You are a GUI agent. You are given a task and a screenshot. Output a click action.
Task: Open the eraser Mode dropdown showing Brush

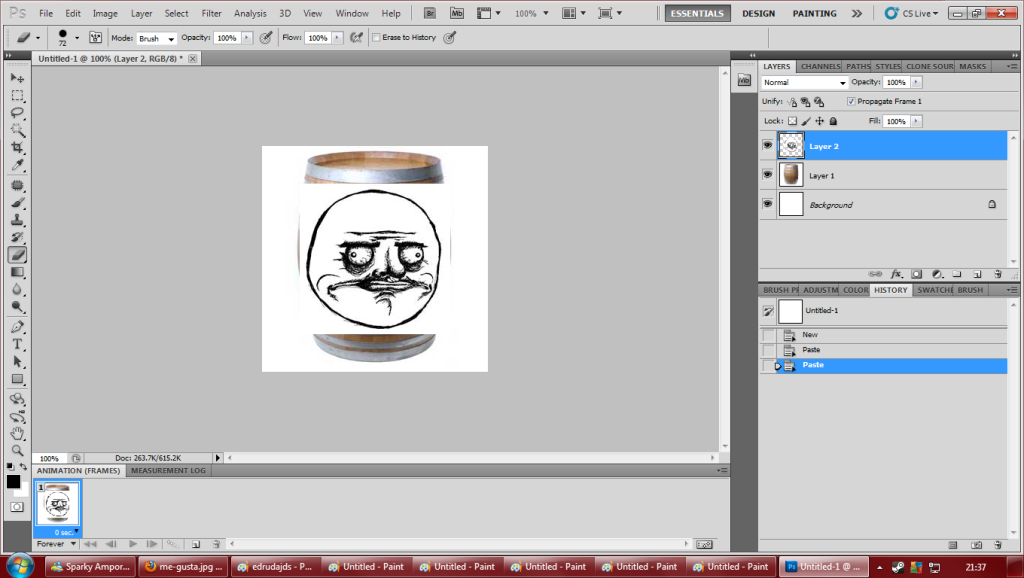coord(156,39)
